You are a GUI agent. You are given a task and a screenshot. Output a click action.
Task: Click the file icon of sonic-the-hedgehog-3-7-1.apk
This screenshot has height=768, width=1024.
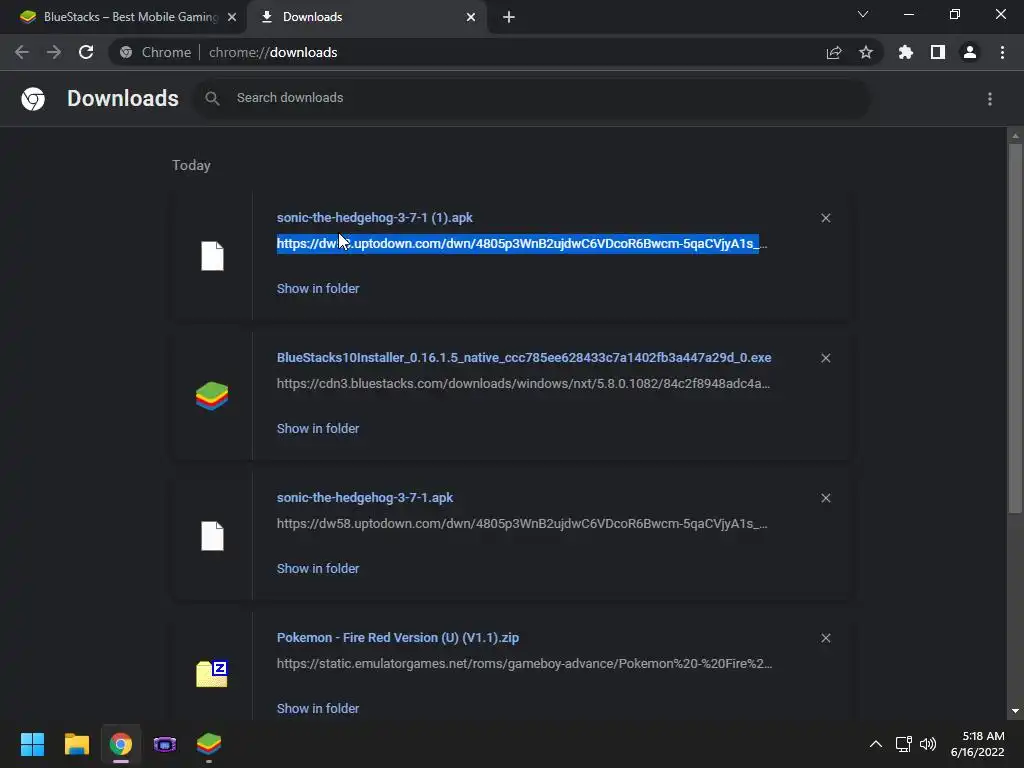point(212,536)
